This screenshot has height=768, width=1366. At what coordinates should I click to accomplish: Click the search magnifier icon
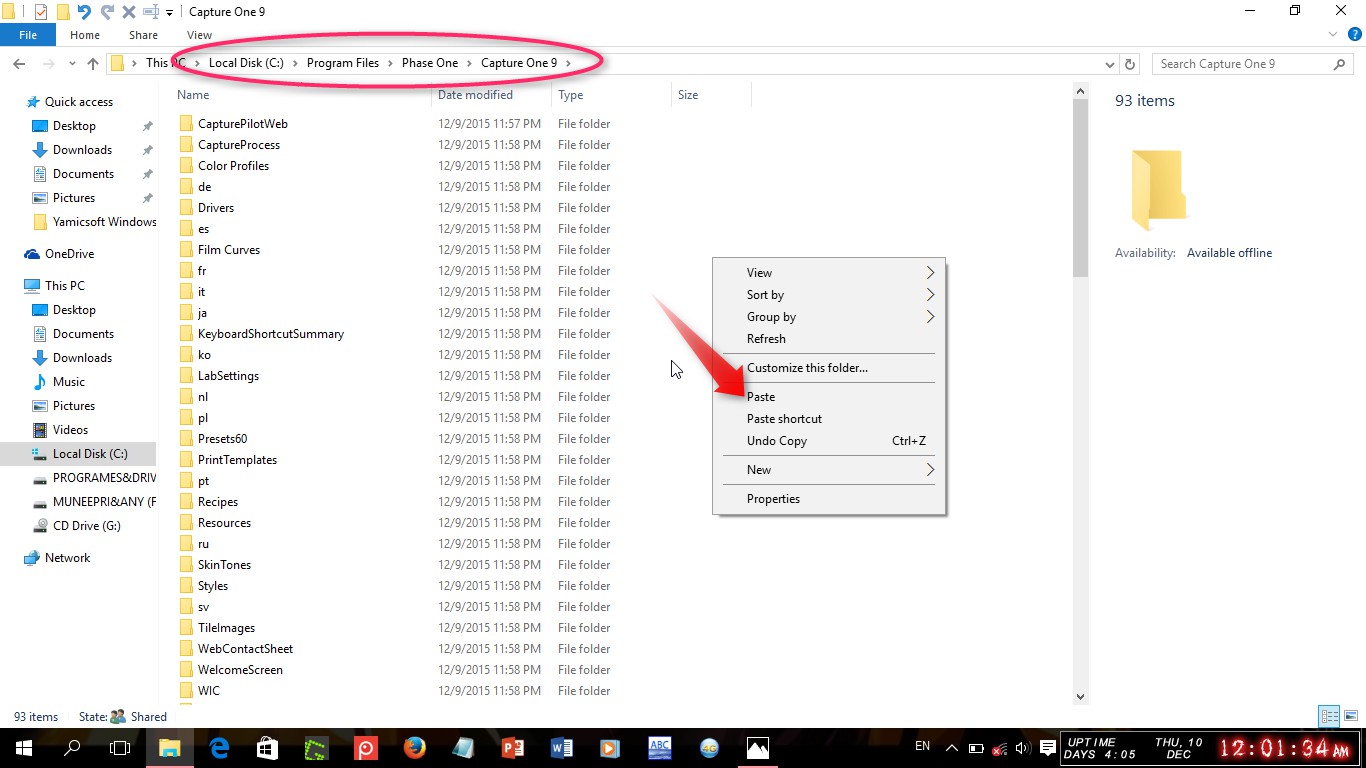click(1340, 63)
